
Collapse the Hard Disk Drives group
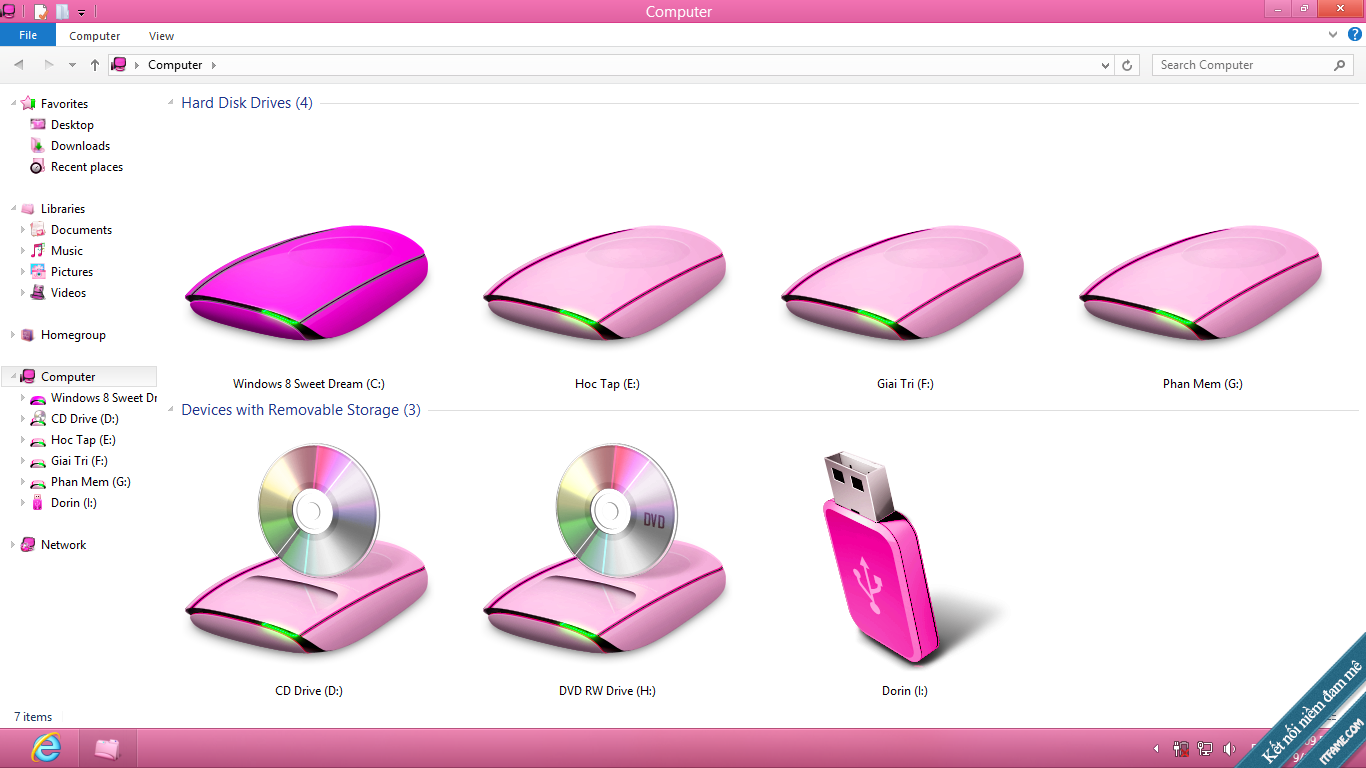click(x=172, y=103)
